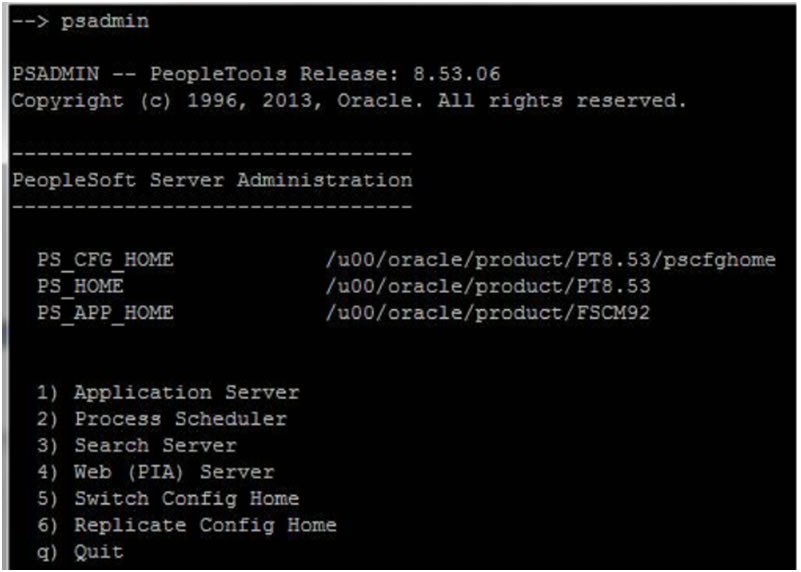Screen dimensions: 801x572
Task: Click the PS_HOME path /u00/oracle/product/PT8.53
Action: (488, 287)
